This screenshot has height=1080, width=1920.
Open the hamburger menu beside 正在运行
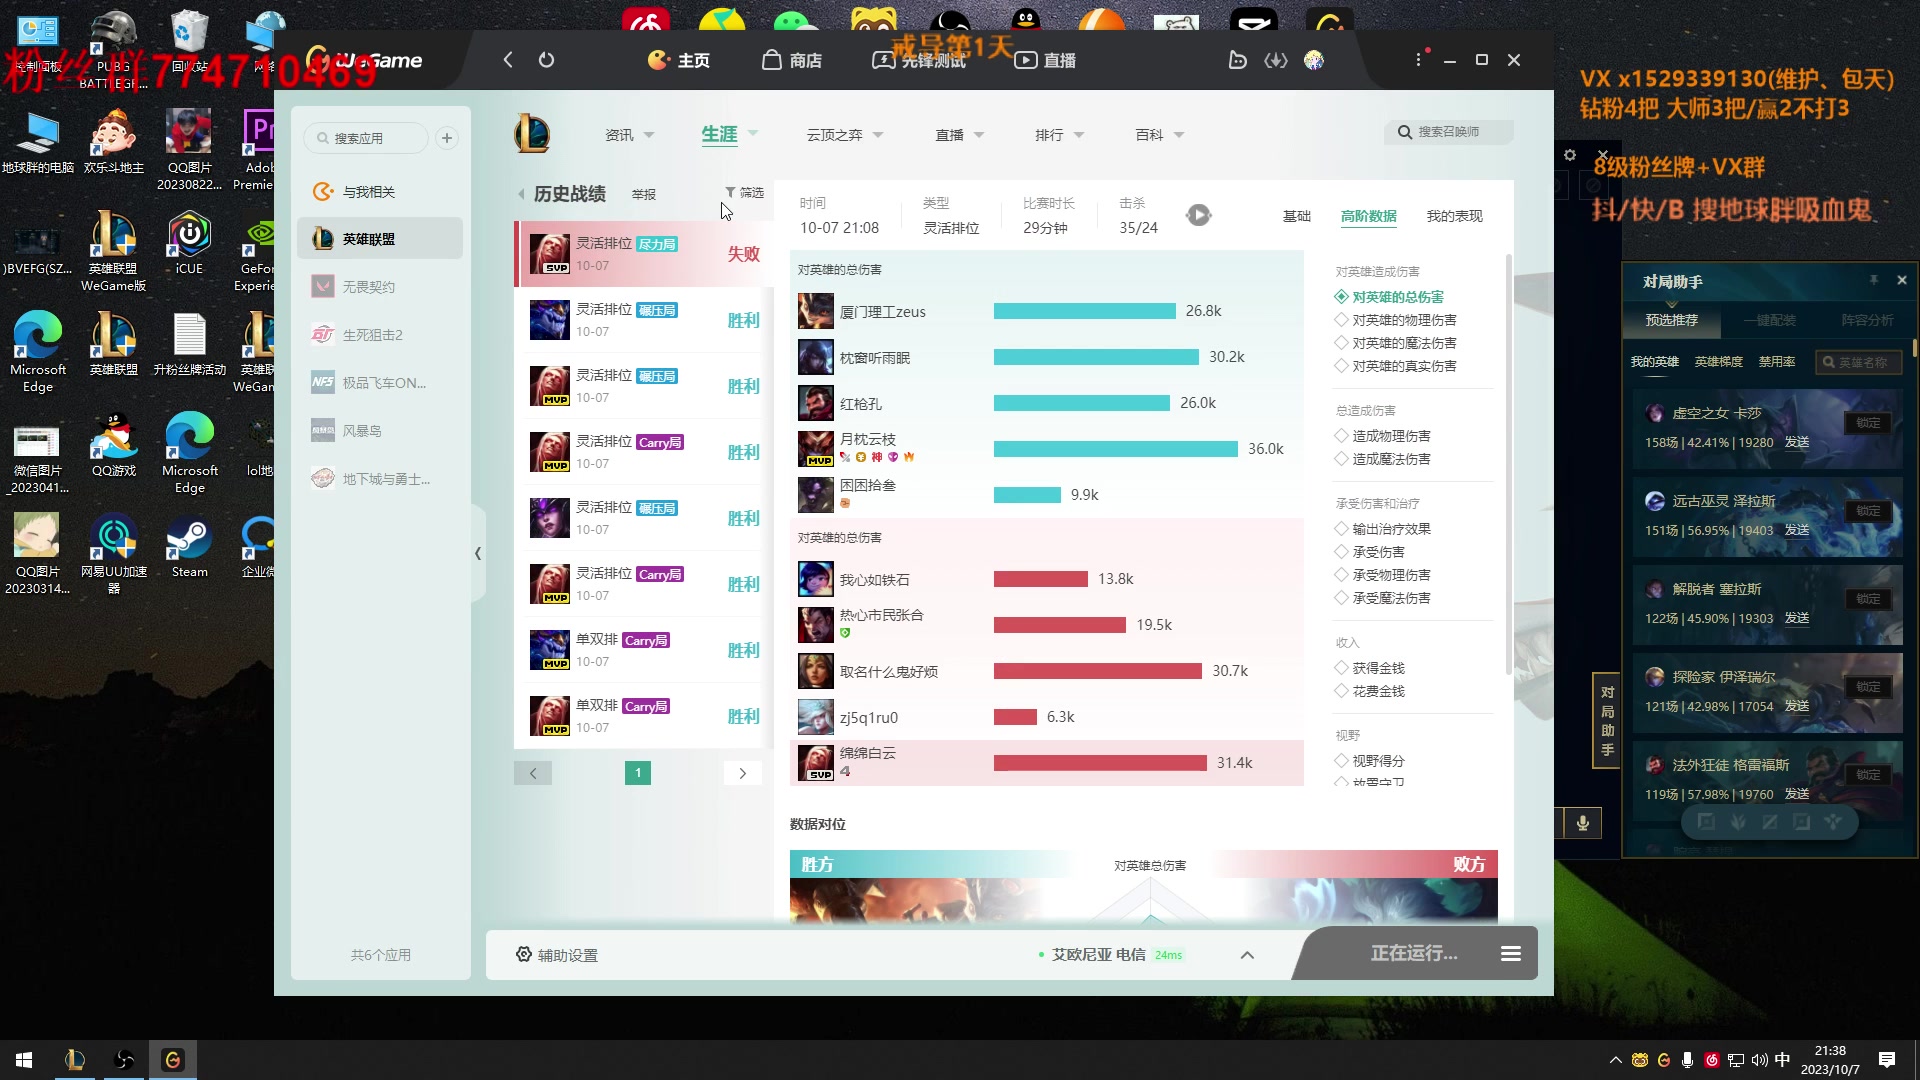click(x=1511, y=954)
